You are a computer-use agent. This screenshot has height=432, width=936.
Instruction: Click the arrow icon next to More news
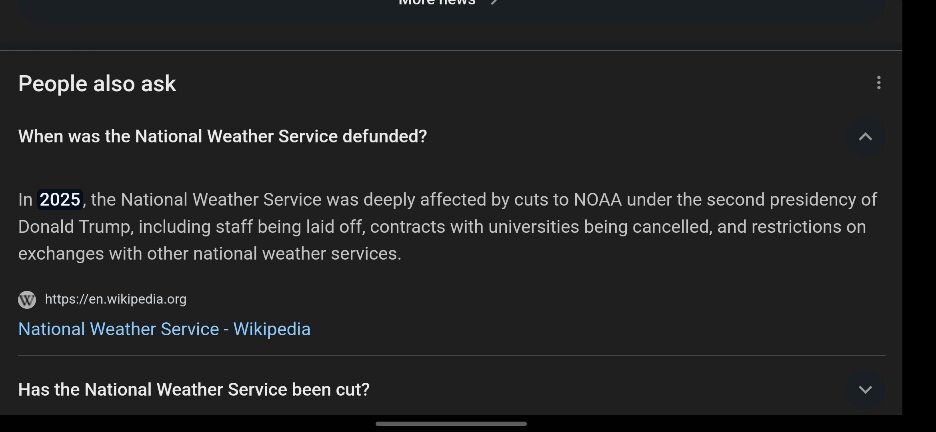coord(494,2)
